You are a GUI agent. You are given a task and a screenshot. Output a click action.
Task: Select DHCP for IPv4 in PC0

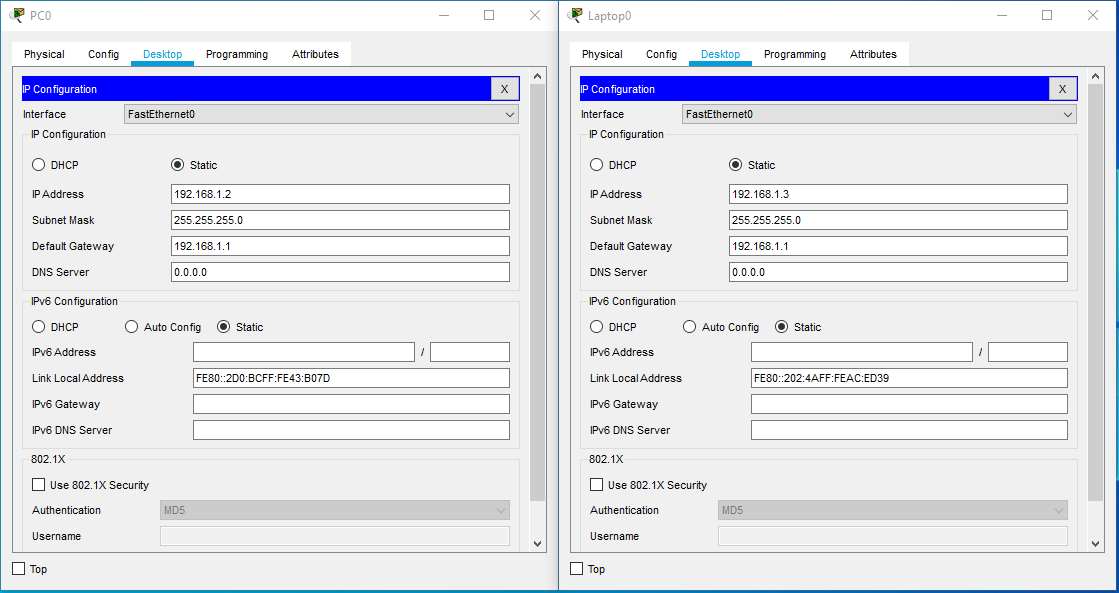pos(39,165)
